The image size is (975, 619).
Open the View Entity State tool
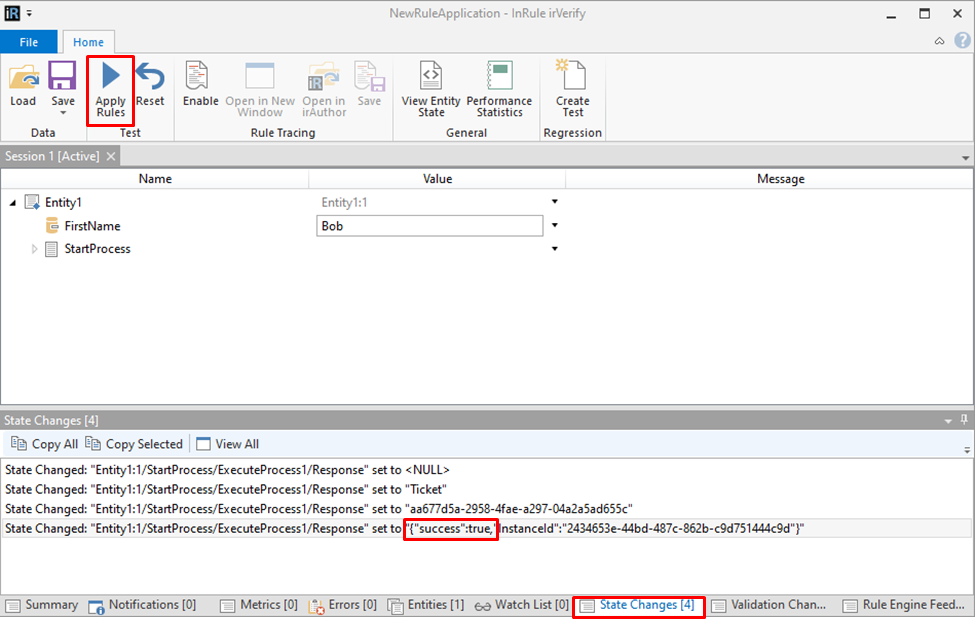[x=430, y=78]
